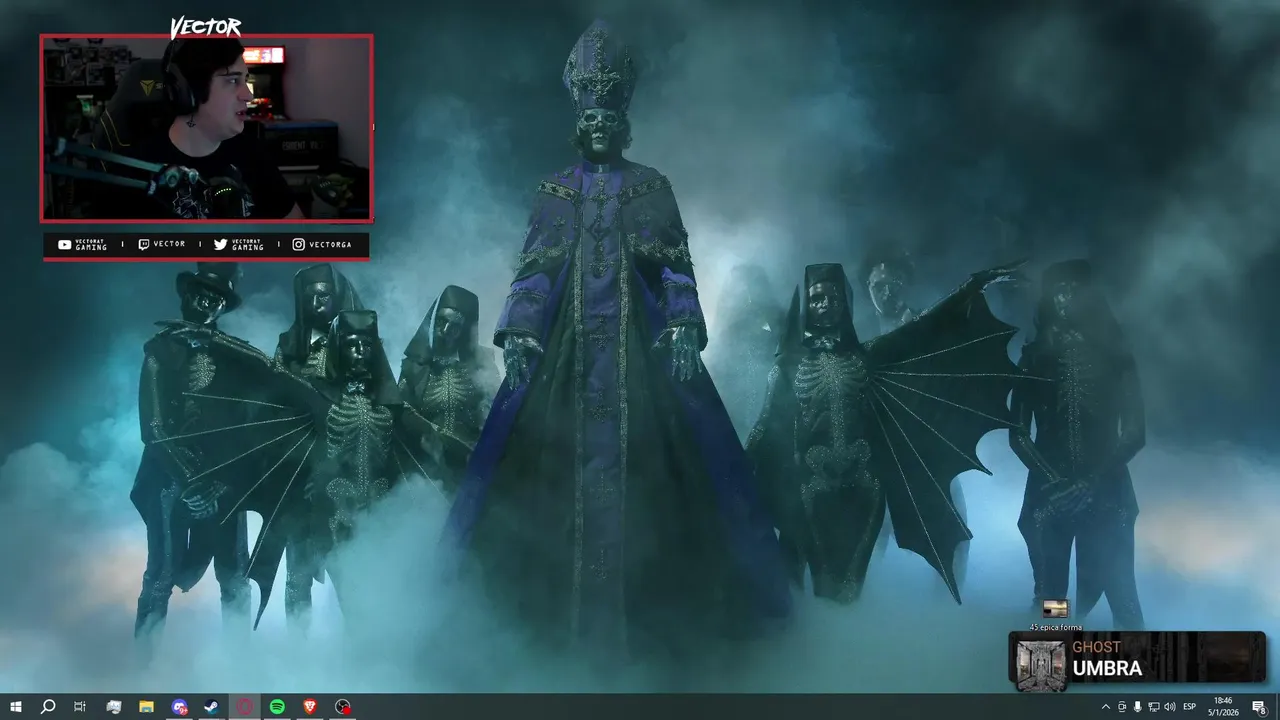1280x720 pixels.
Task: Open the clock and calendar showing 18:46
Action: pos(1223,707)
